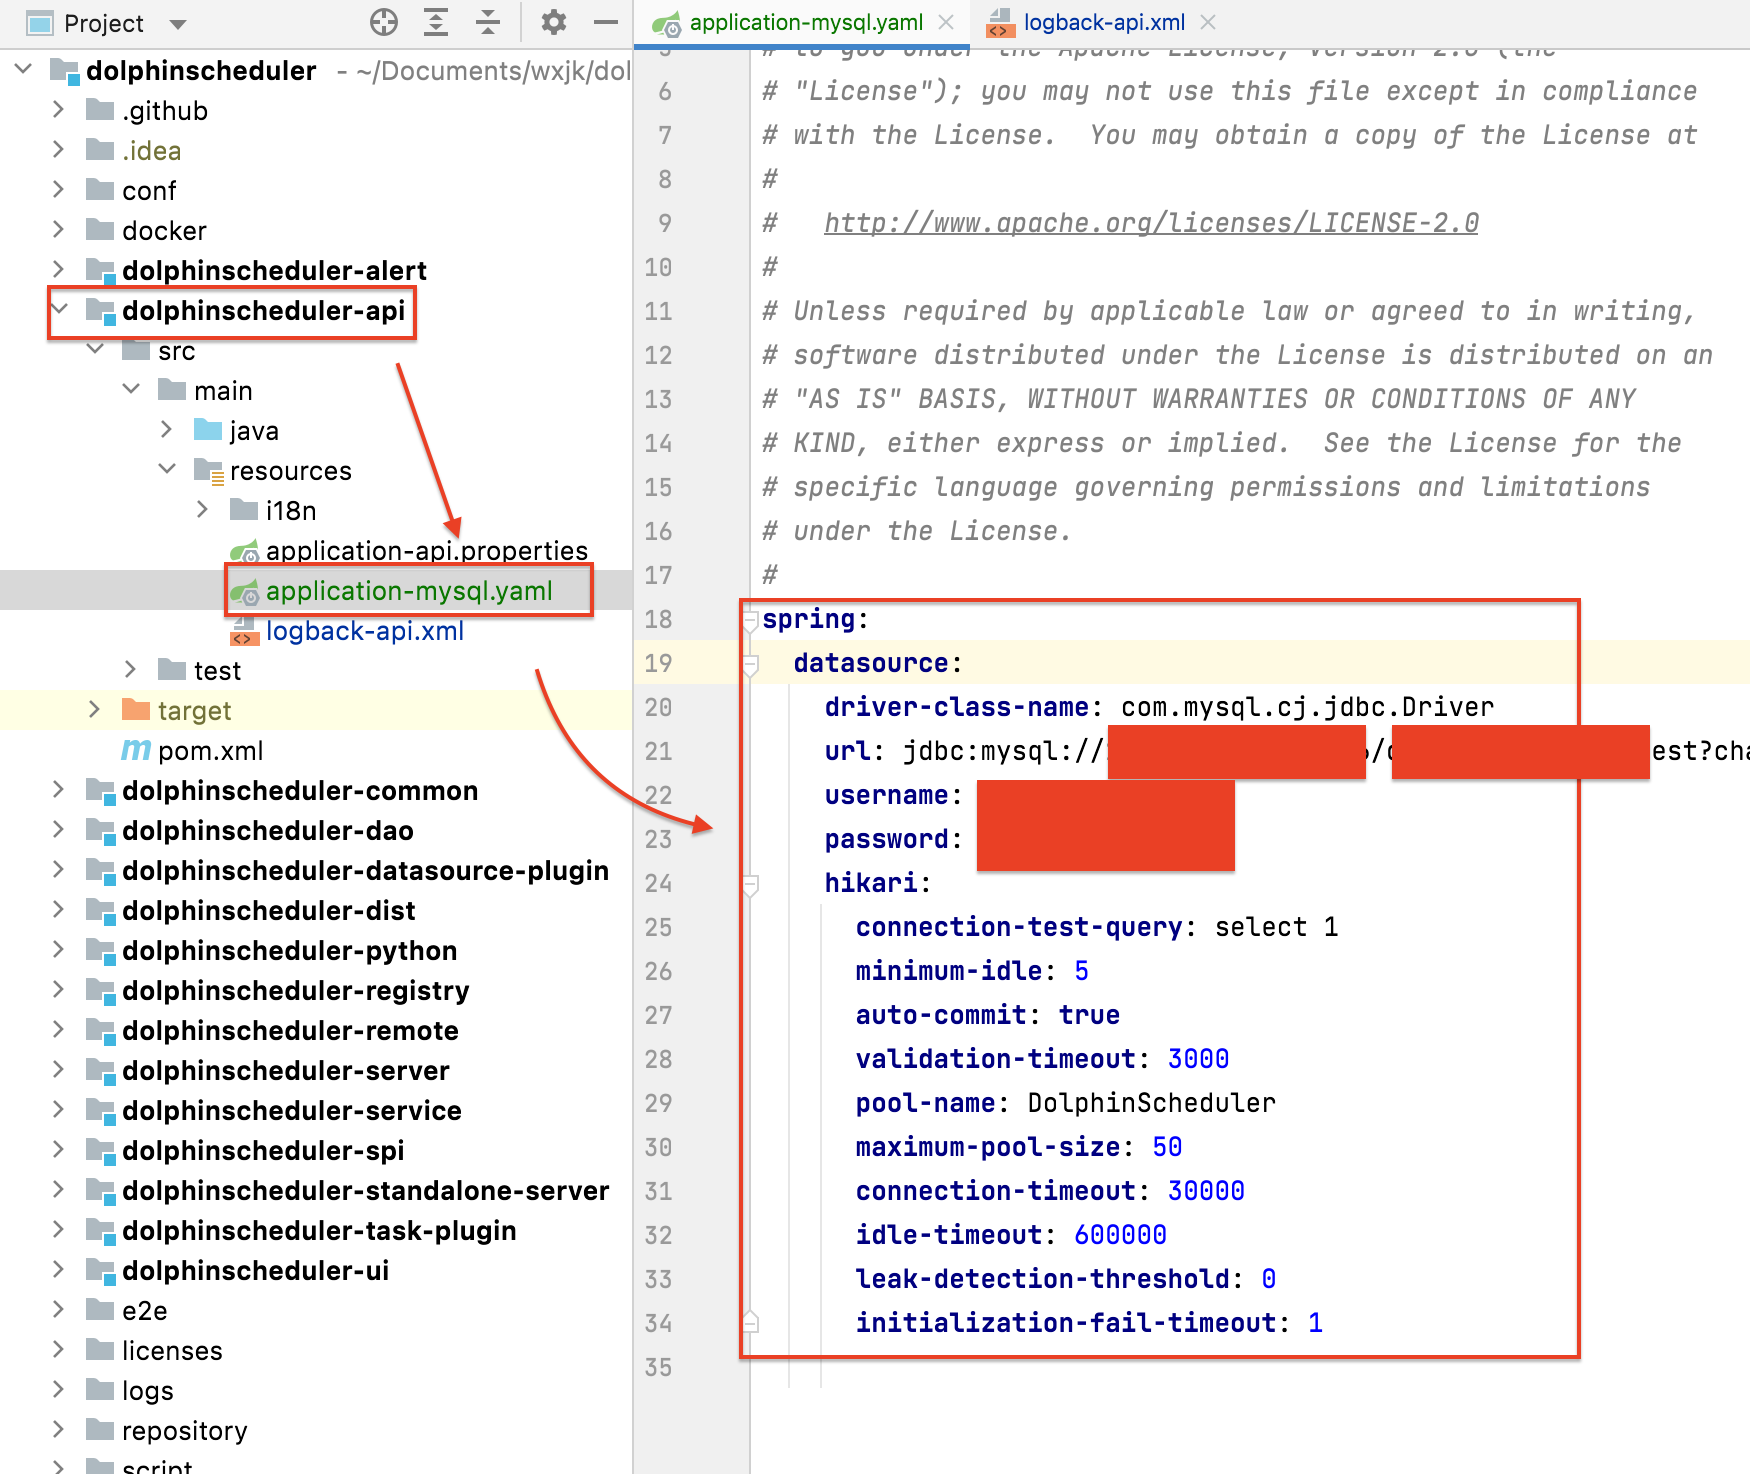Image resolution: width=1750 pixels, height=1474 pixels.
Task: Close the application-mysql.yaml tab
Action: tap(946, 22)
